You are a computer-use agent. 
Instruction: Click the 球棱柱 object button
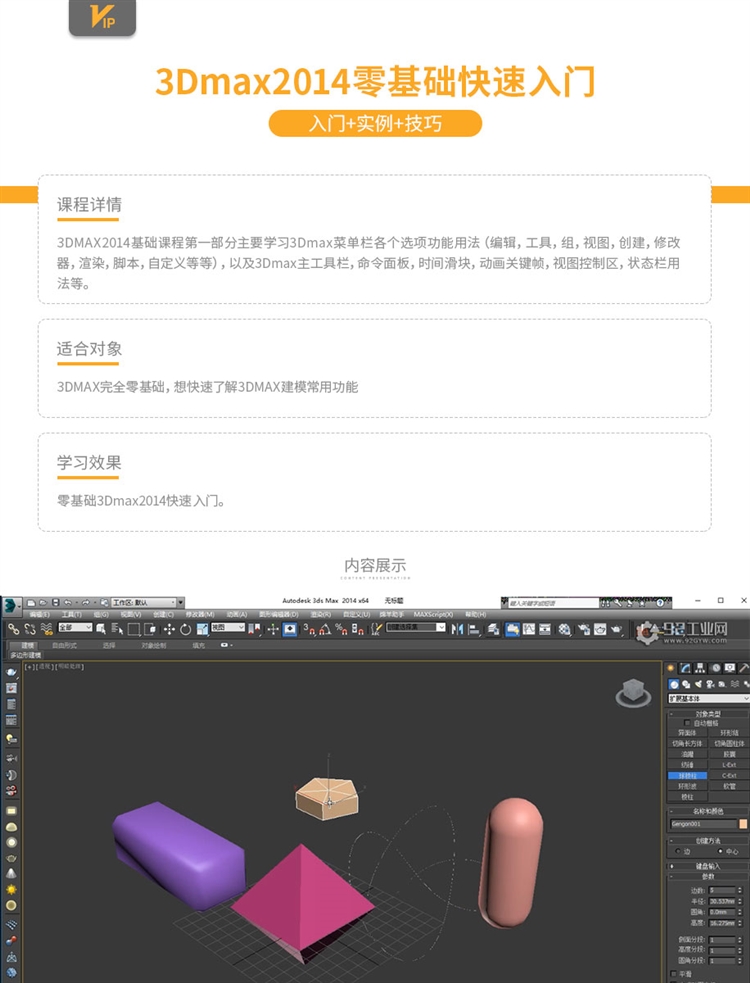pyautogui.click(x=687, y=775)
